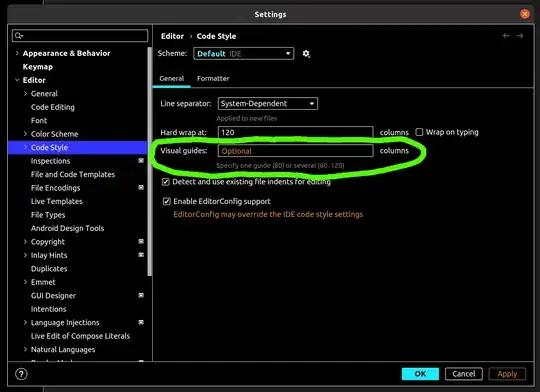Click the Cancel button
The width and height of the screenshot is (540, 392).
(464, 374)
